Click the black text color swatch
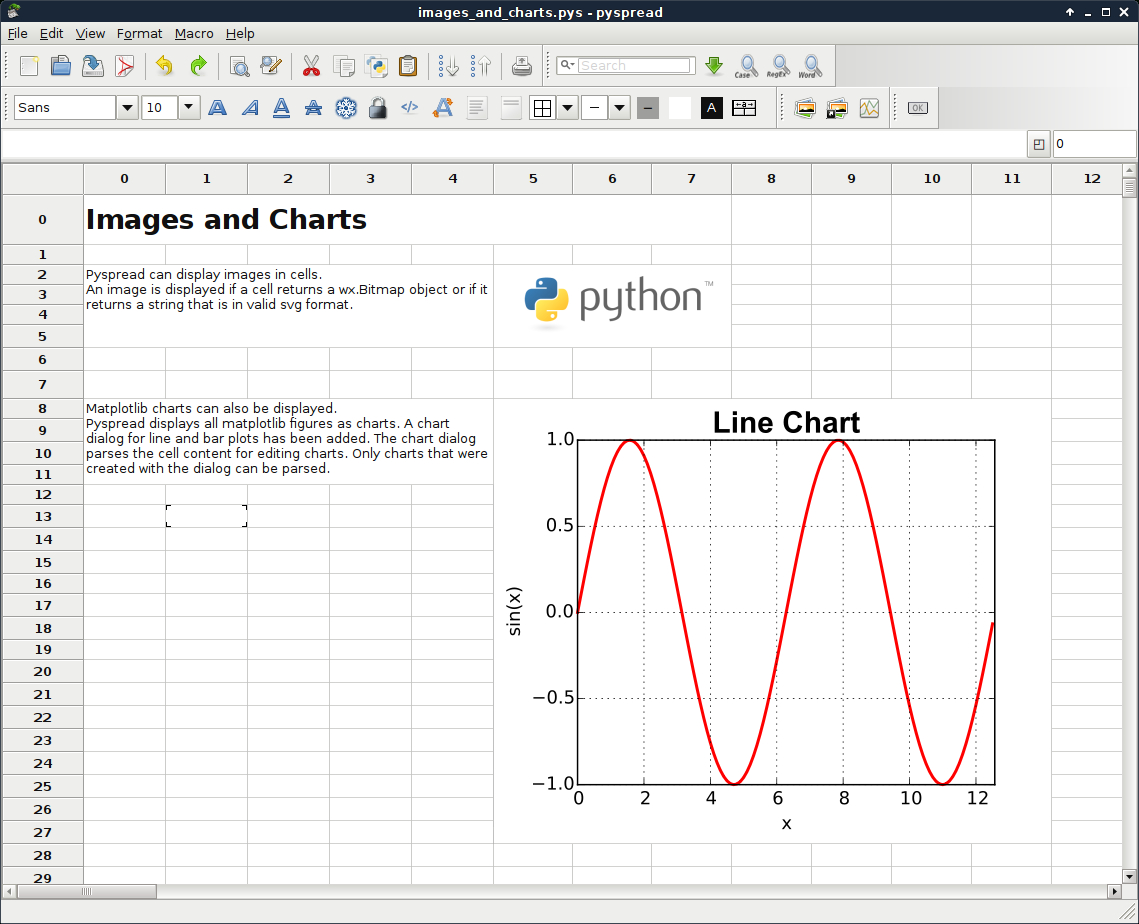This screenshot has width=1139, height=924. coord(712,108)
